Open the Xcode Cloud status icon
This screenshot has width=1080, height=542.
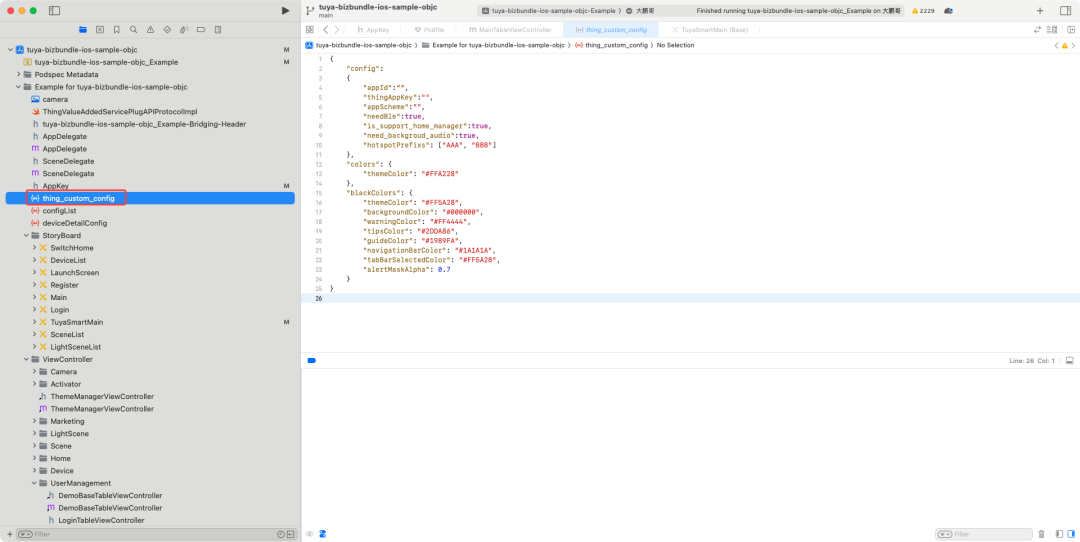948,11
